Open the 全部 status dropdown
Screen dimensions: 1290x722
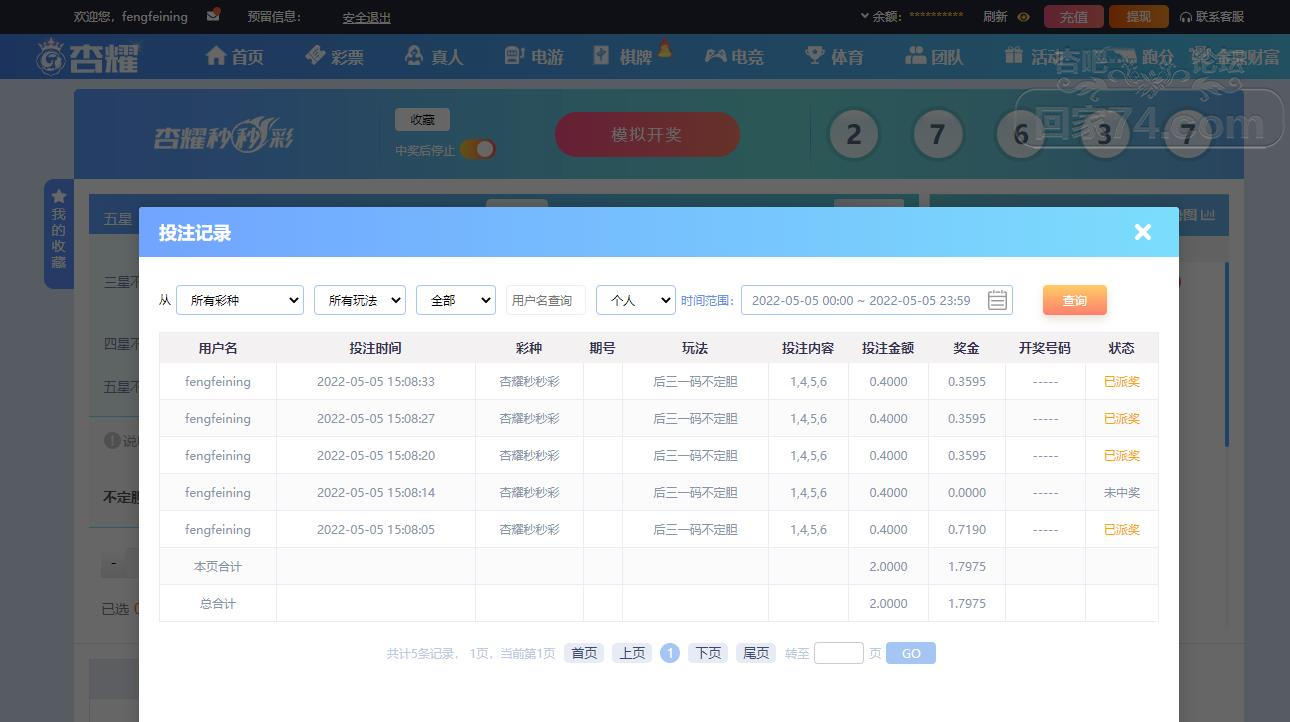click(456, 300)
